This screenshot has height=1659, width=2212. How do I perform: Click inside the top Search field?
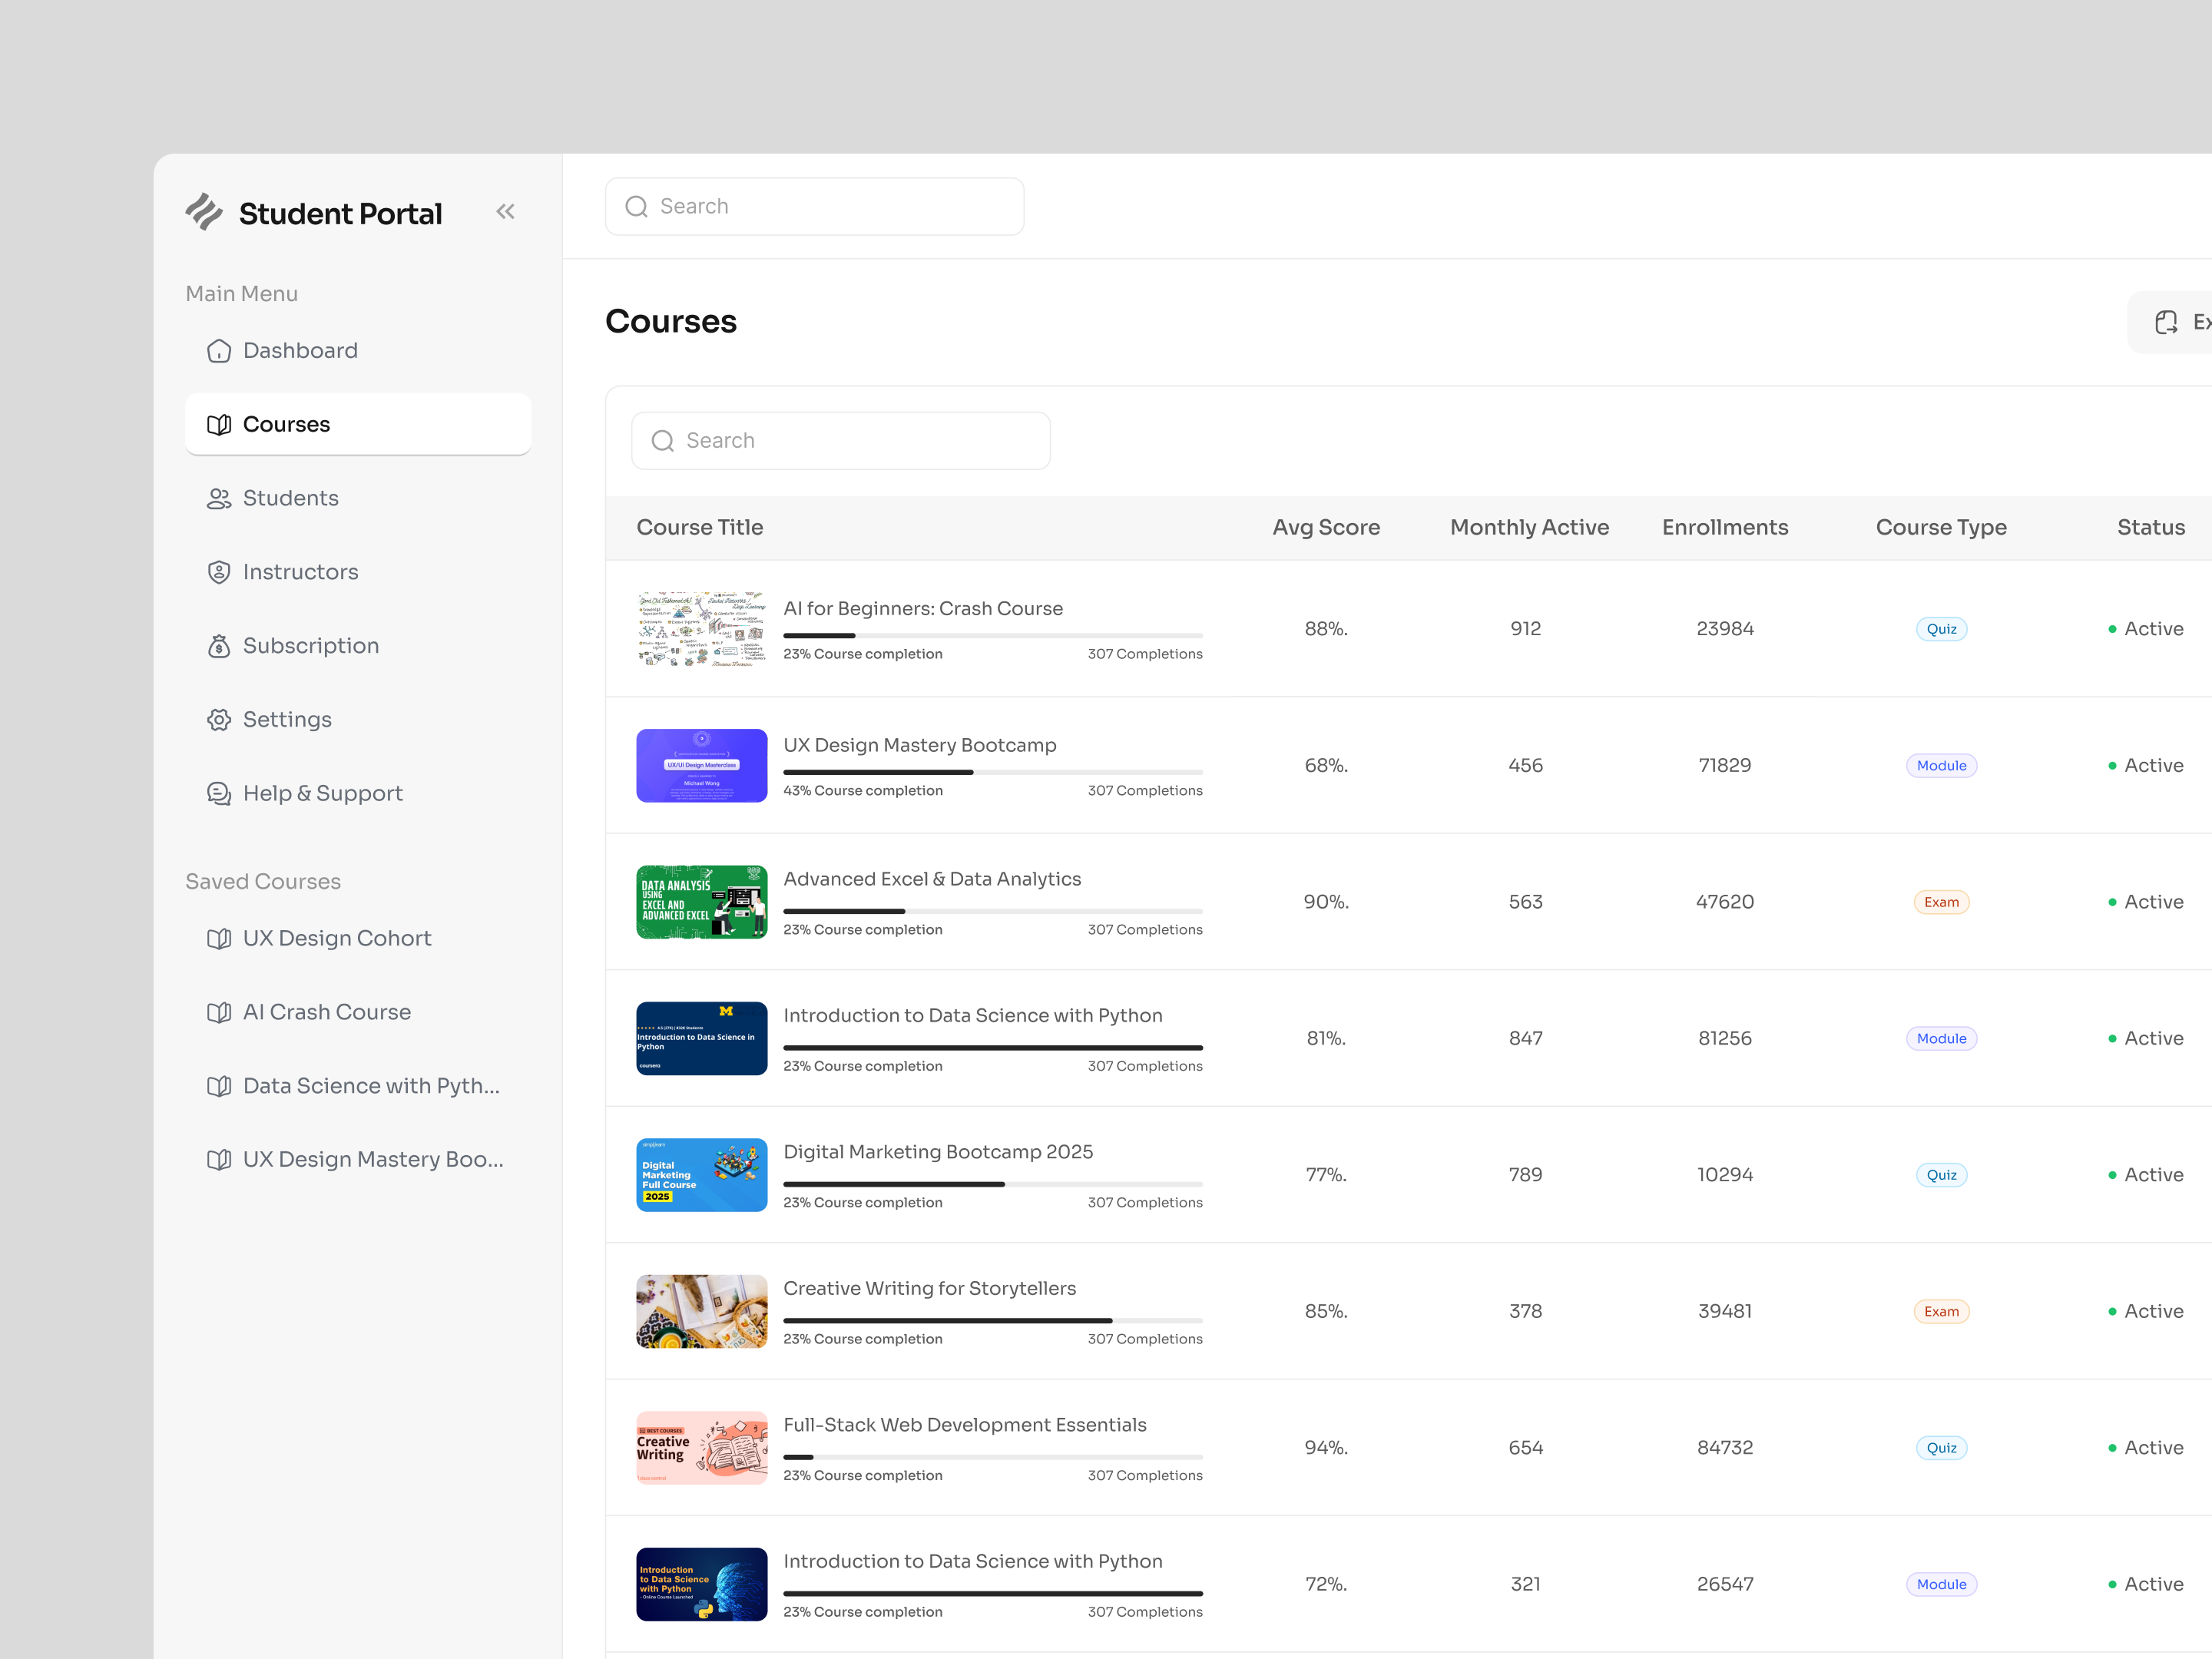pyautogui.click(x=814, y=206)
